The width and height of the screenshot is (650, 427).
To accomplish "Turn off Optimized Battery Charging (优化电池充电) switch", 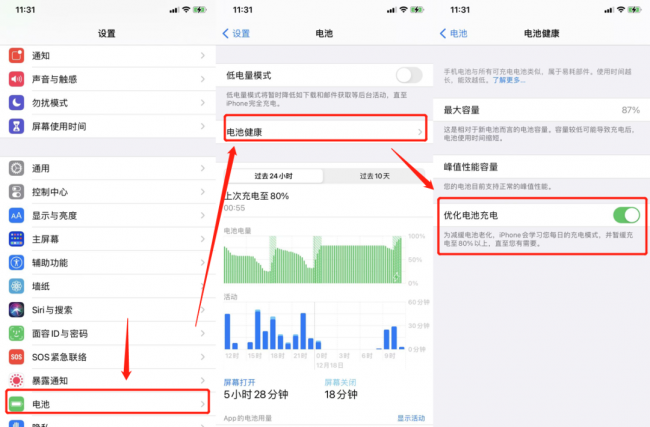I will pos(626,215).
